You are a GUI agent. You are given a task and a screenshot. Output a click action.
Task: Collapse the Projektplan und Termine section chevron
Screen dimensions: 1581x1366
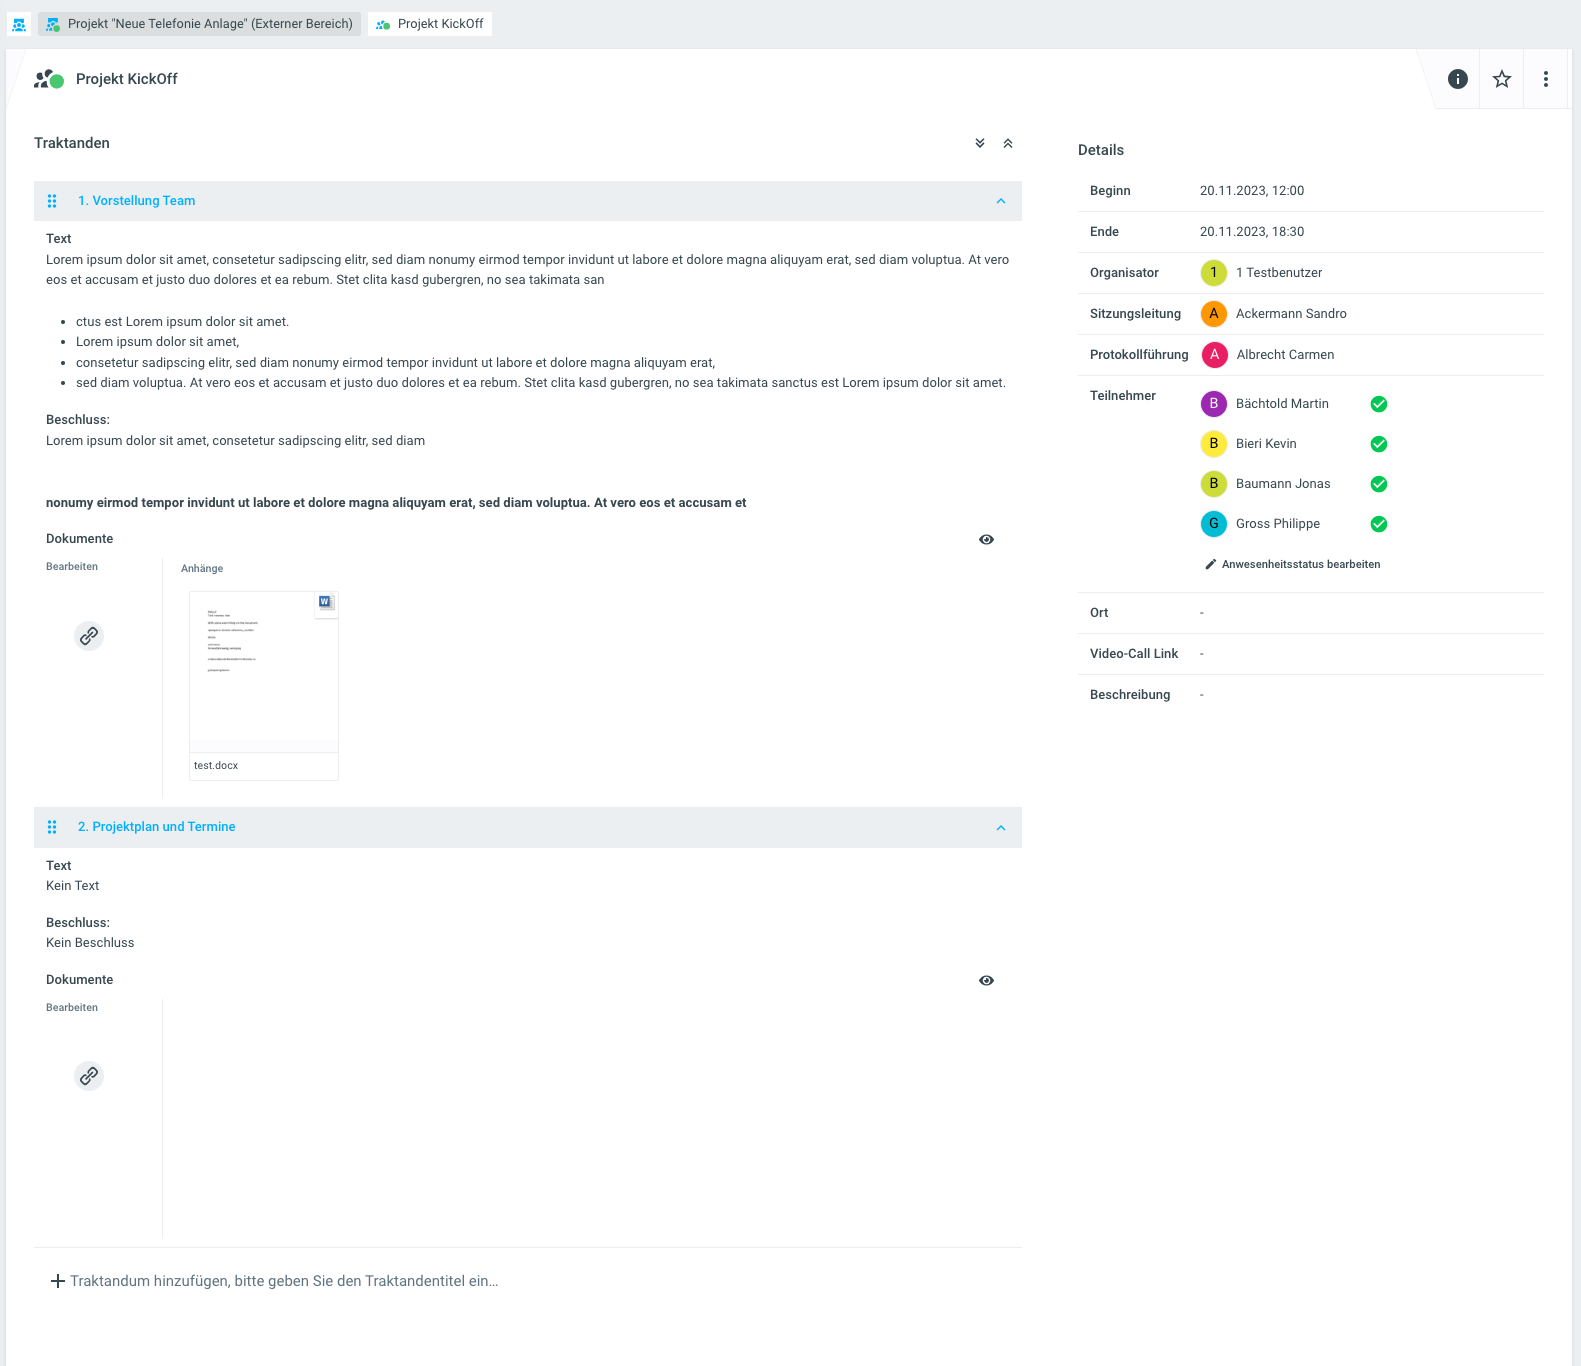point(1001,828)
